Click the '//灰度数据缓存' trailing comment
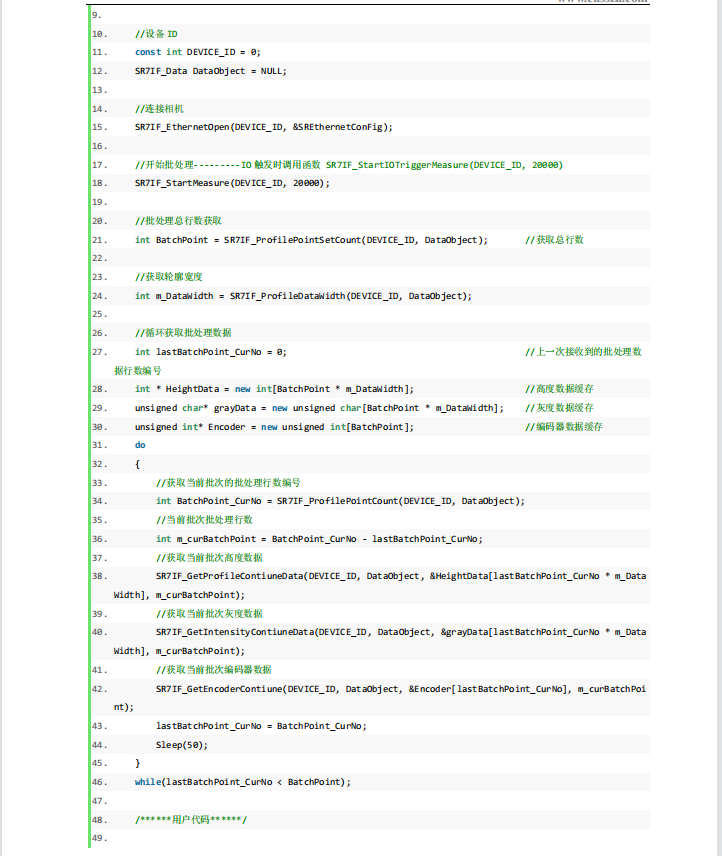The height and width of the screenshot is (856, 722). pyautogui.click(x=559, y=408)
